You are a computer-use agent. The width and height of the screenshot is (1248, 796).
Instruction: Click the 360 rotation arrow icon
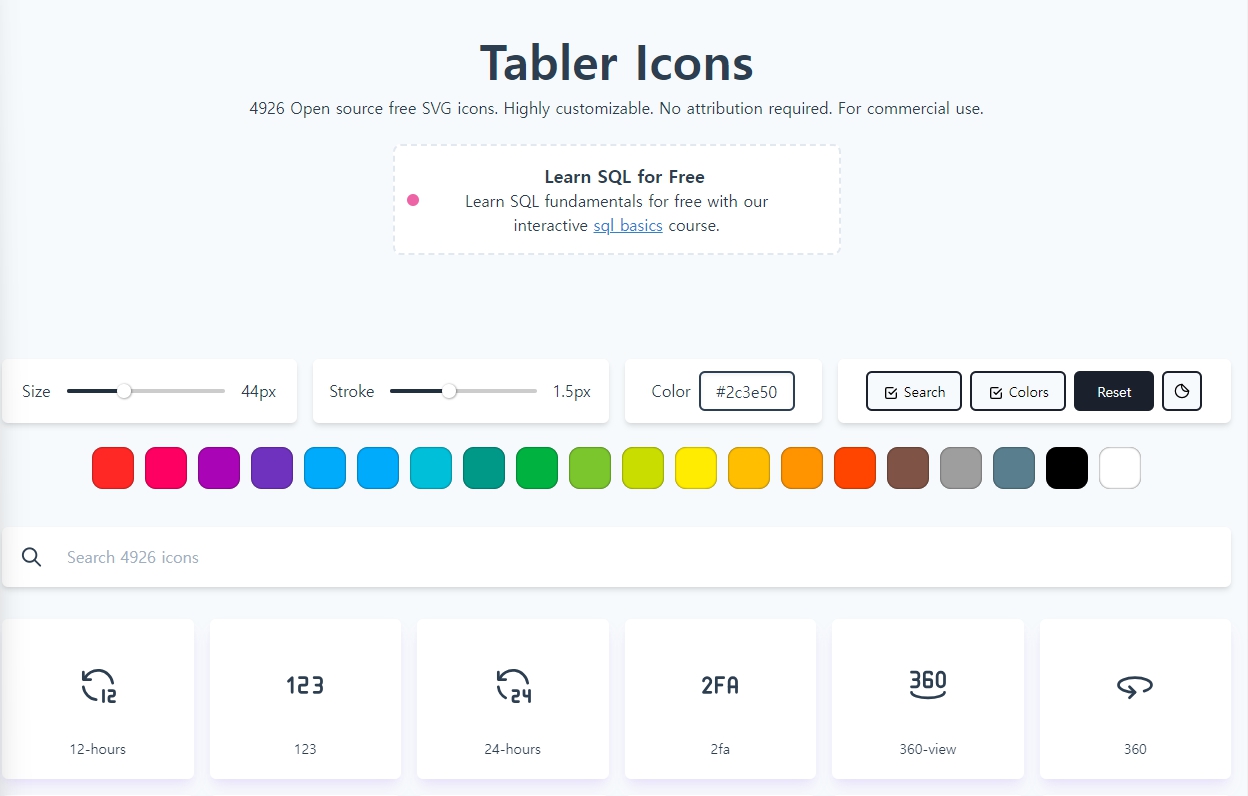click(x=1135, y=686)
